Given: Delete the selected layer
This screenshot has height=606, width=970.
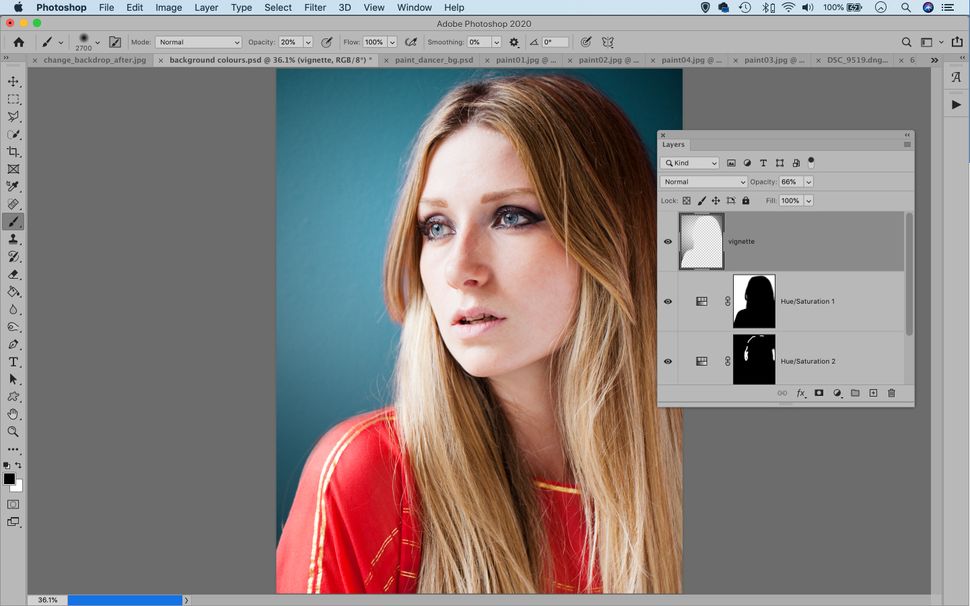Looking at the screenshot, I should point(891,393).
